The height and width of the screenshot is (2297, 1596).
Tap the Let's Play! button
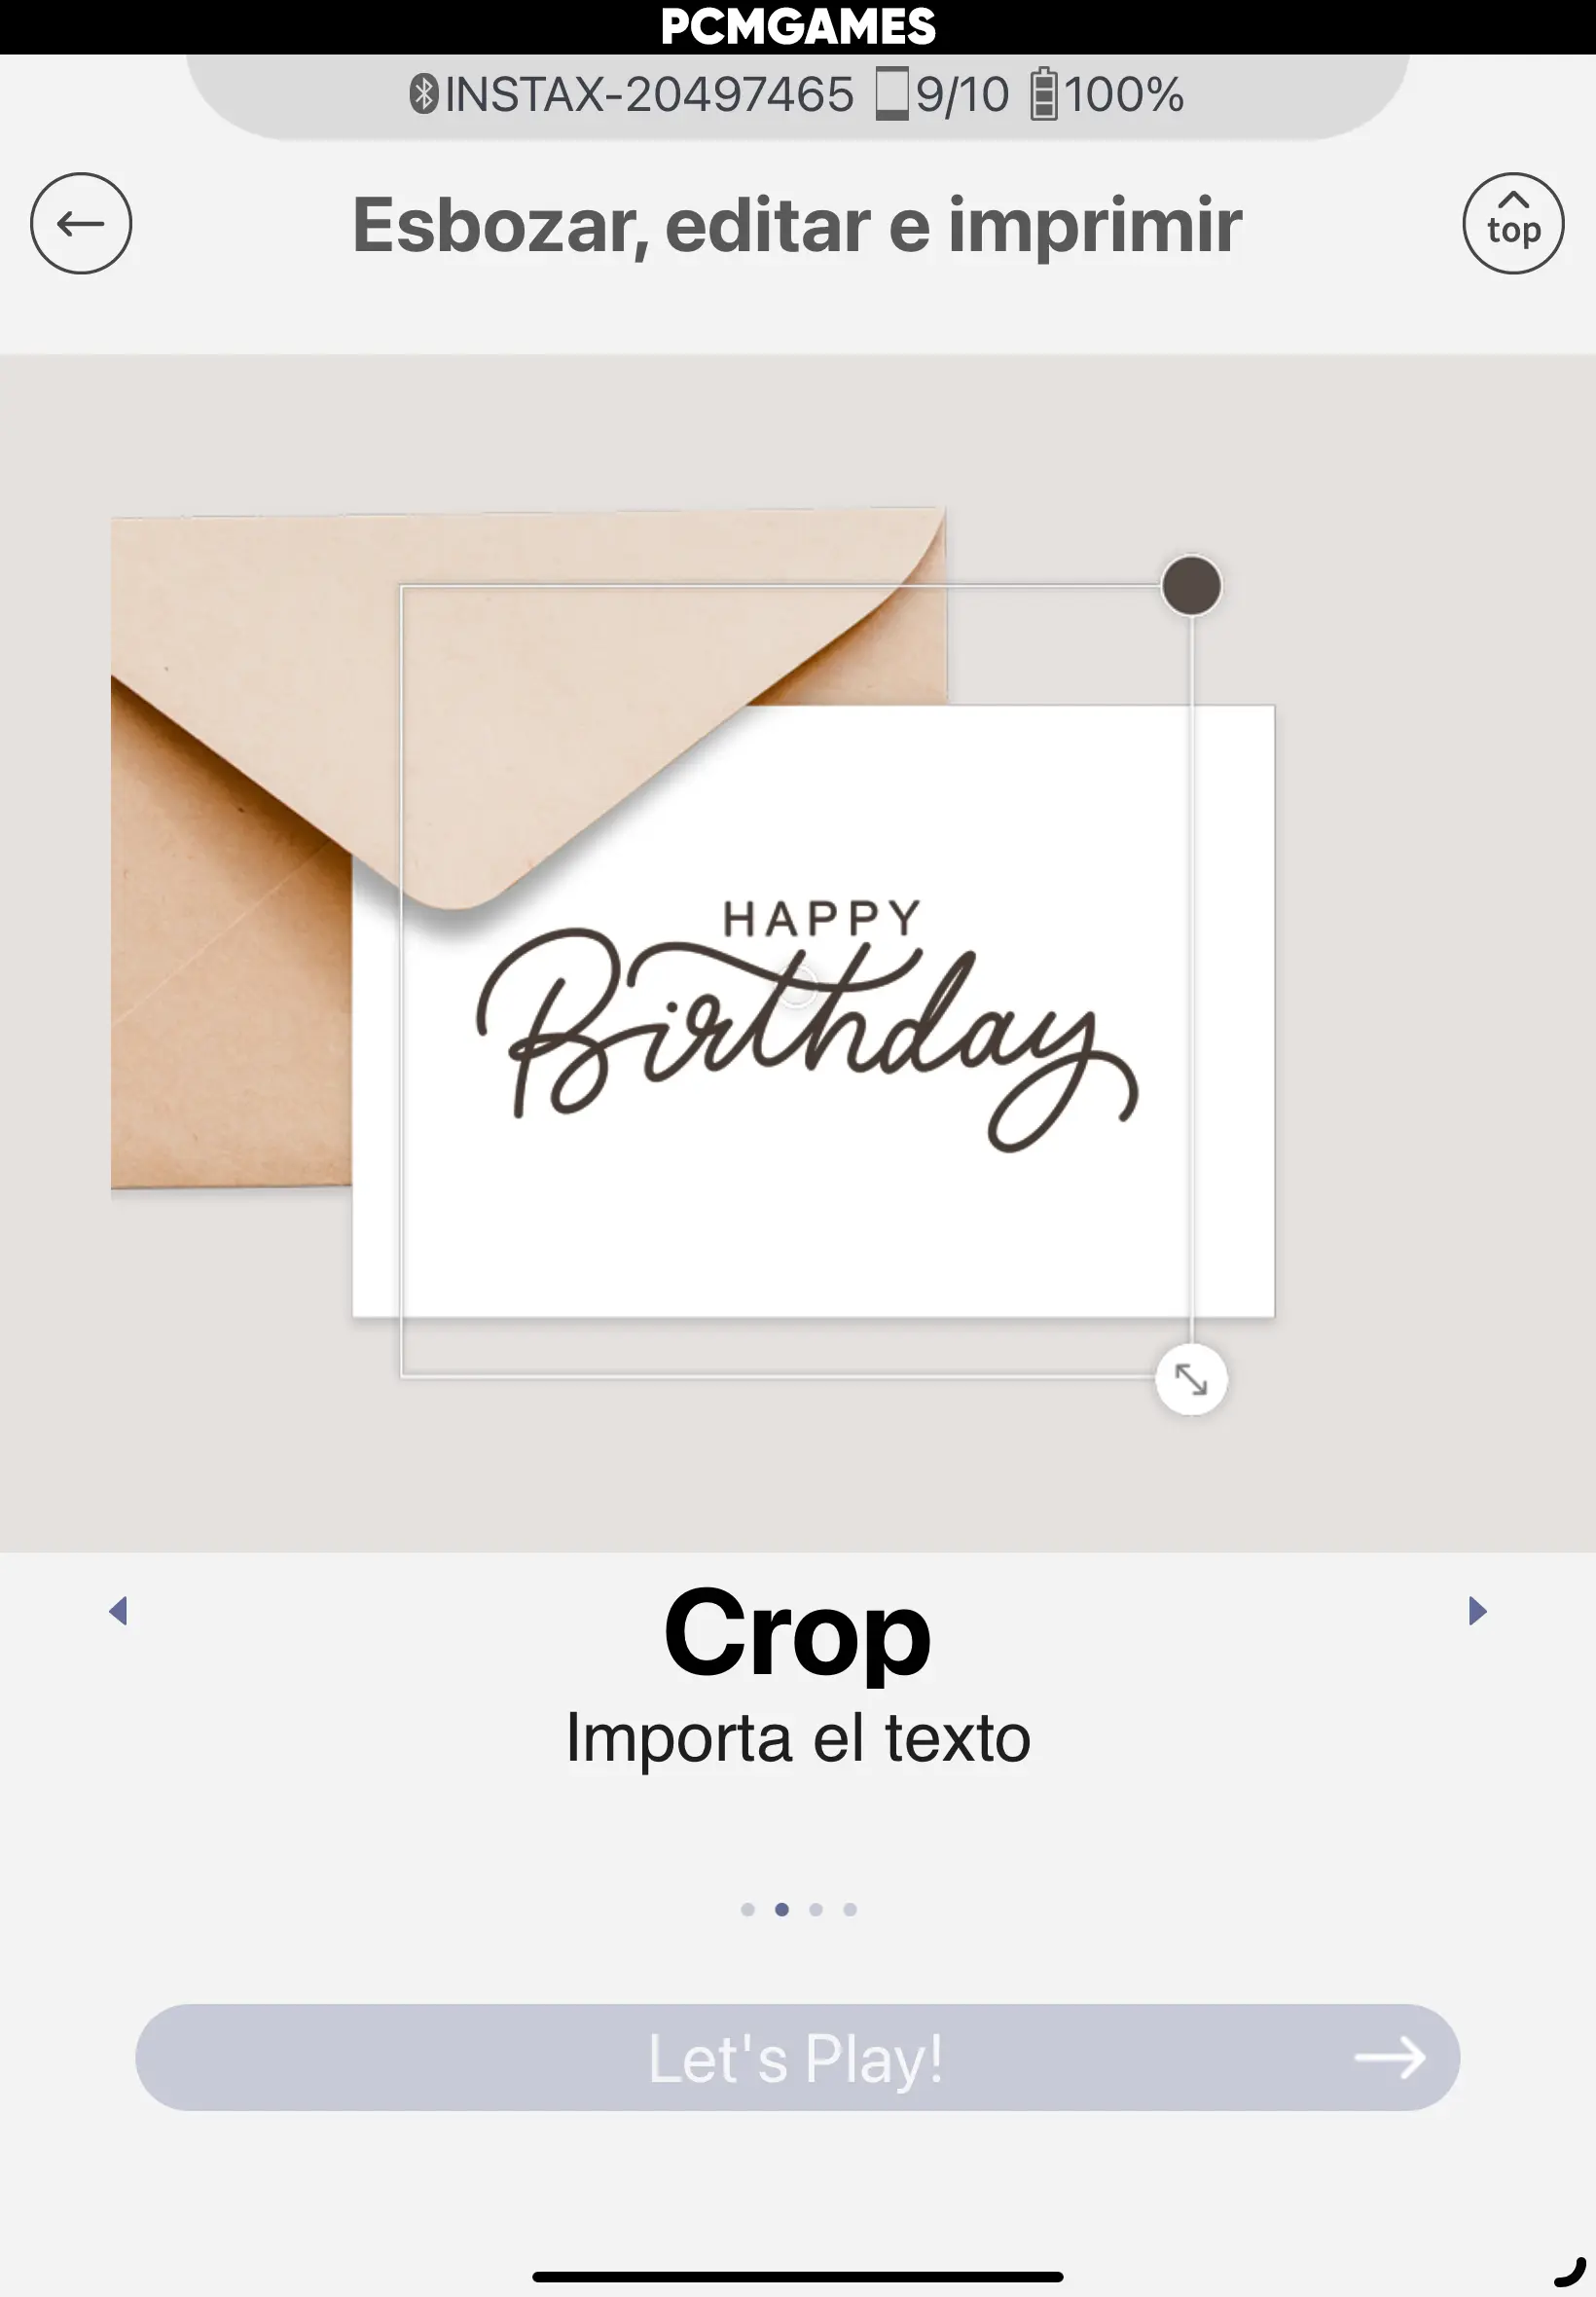click(798, 2058)
